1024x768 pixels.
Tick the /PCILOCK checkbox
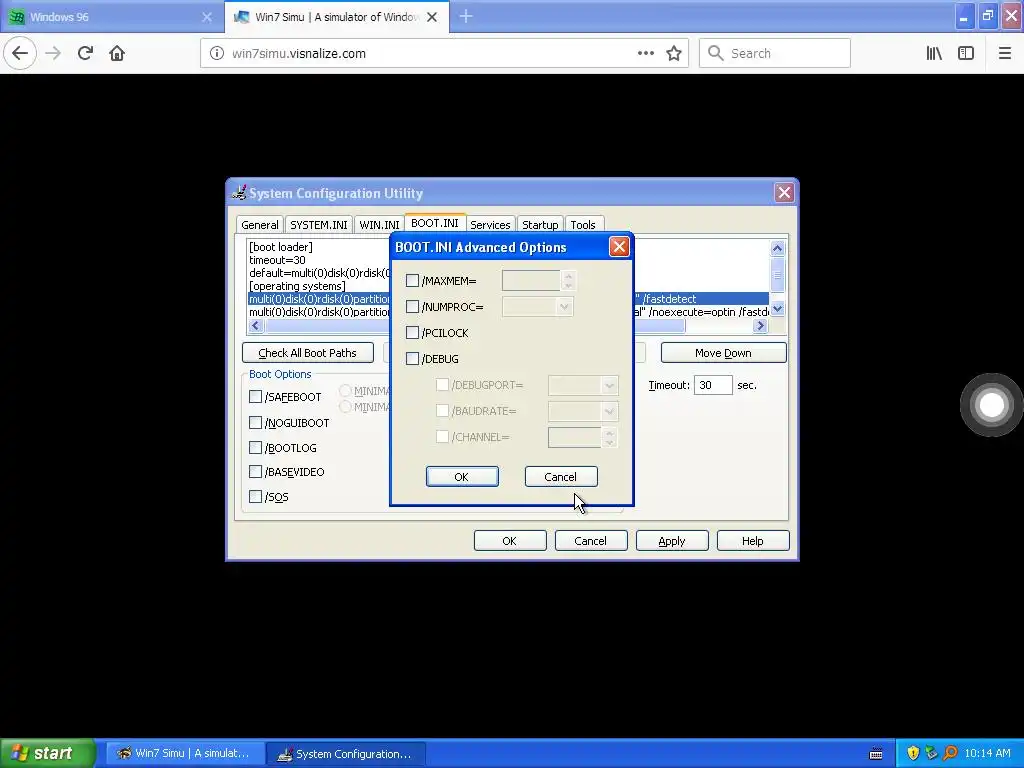pos(412,333)
